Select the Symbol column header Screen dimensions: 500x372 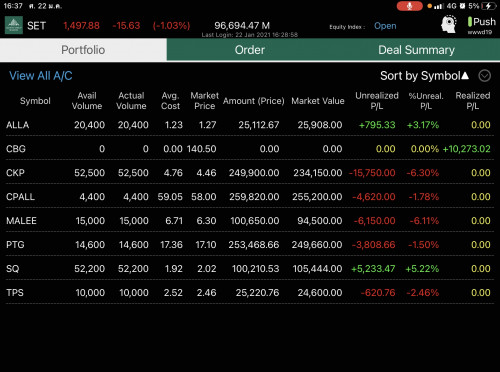coord(35,101)
